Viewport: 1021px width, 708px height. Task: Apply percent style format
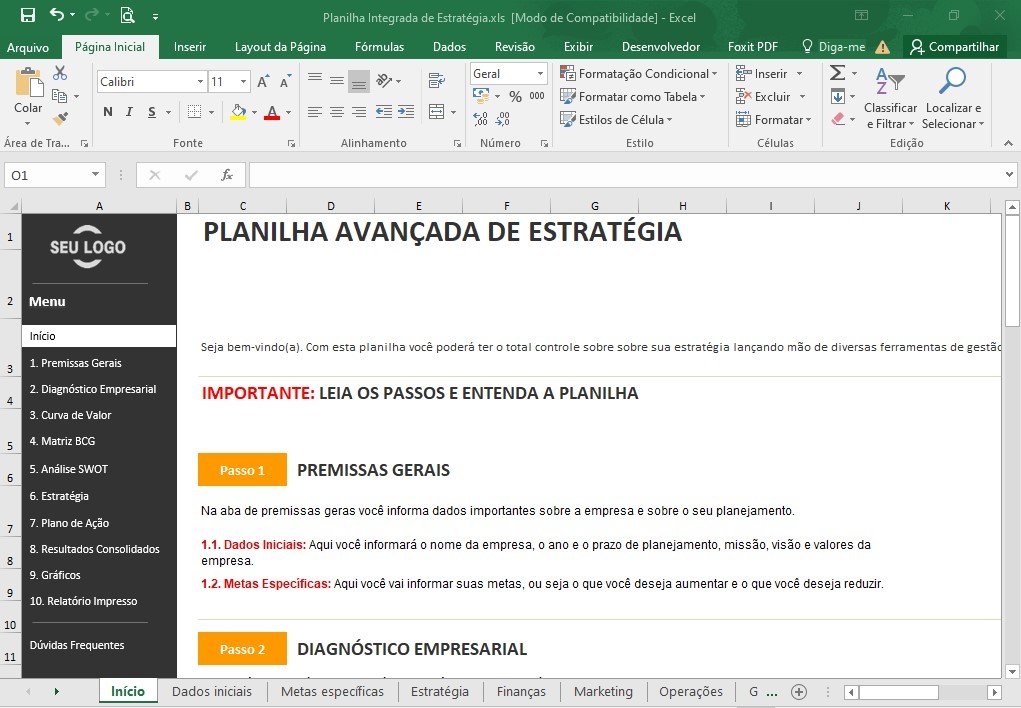pyautogui.click(x=515, y=96)
